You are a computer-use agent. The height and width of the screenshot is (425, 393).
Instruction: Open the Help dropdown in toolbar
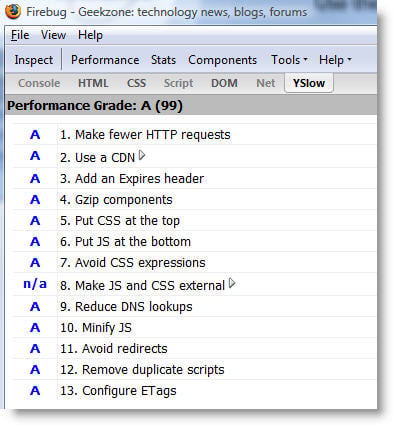pos(335,60)
